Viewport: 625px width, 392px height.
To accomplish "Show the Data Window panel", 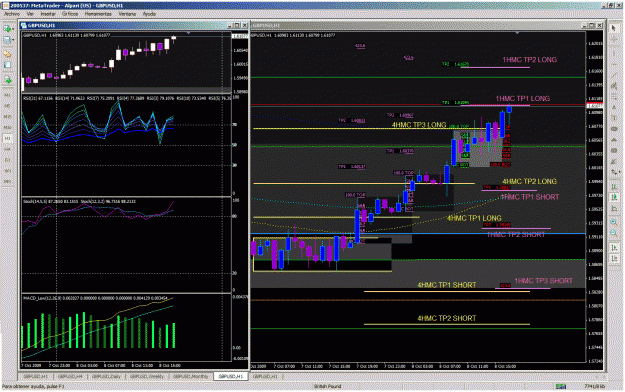I will [7, 65].
